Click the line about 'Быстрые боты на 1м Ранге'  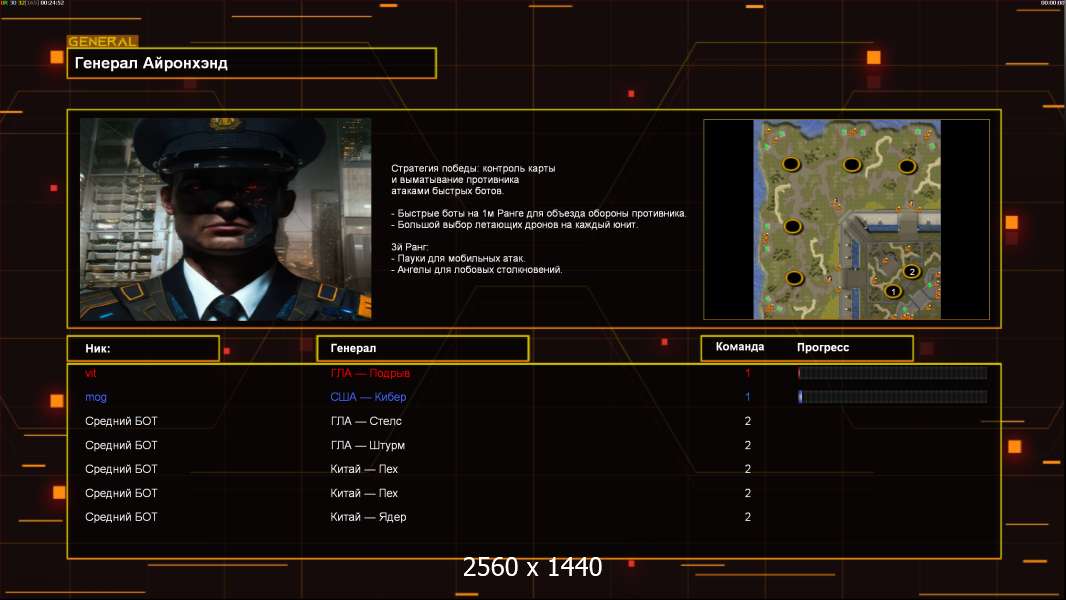[538, 213]
